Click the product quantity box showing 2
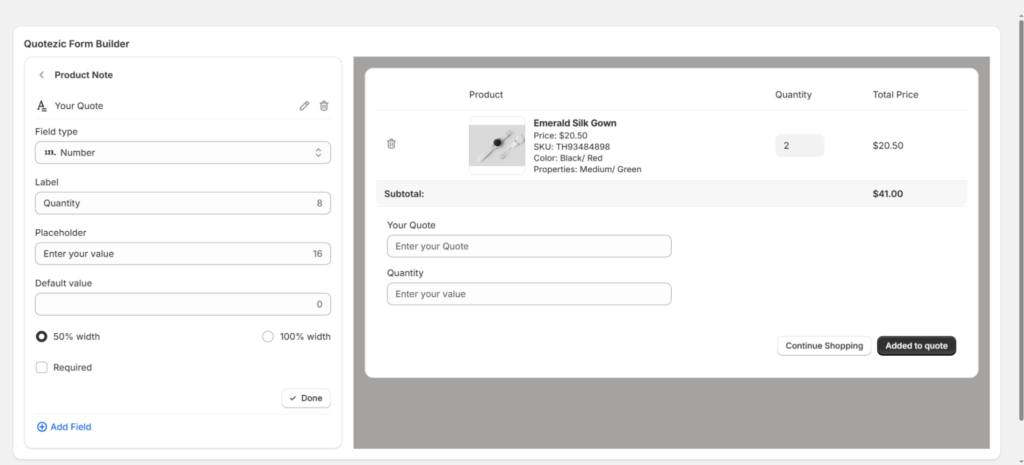 pos(799,146)
